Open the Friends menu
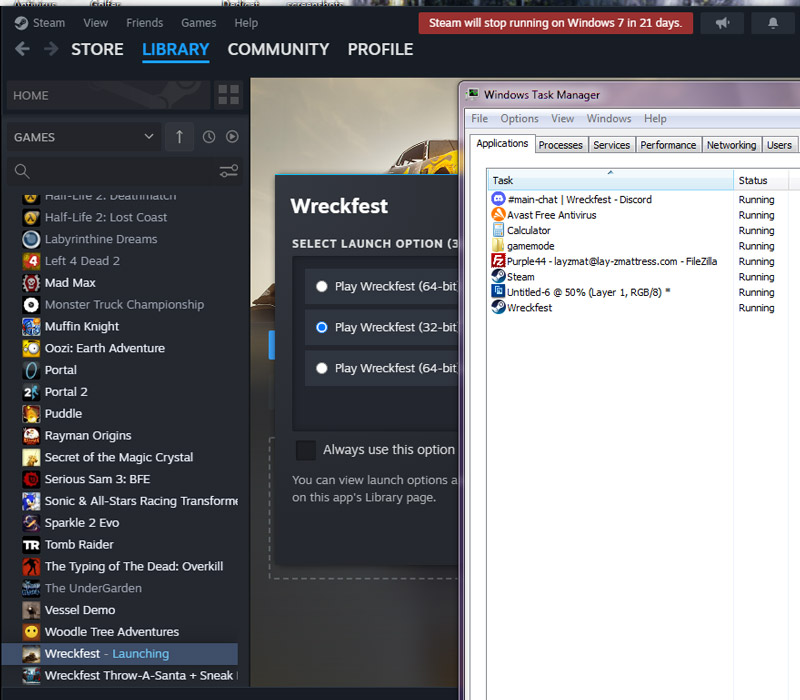The width and height of the screenshot is (800, 700). point(144,23)
